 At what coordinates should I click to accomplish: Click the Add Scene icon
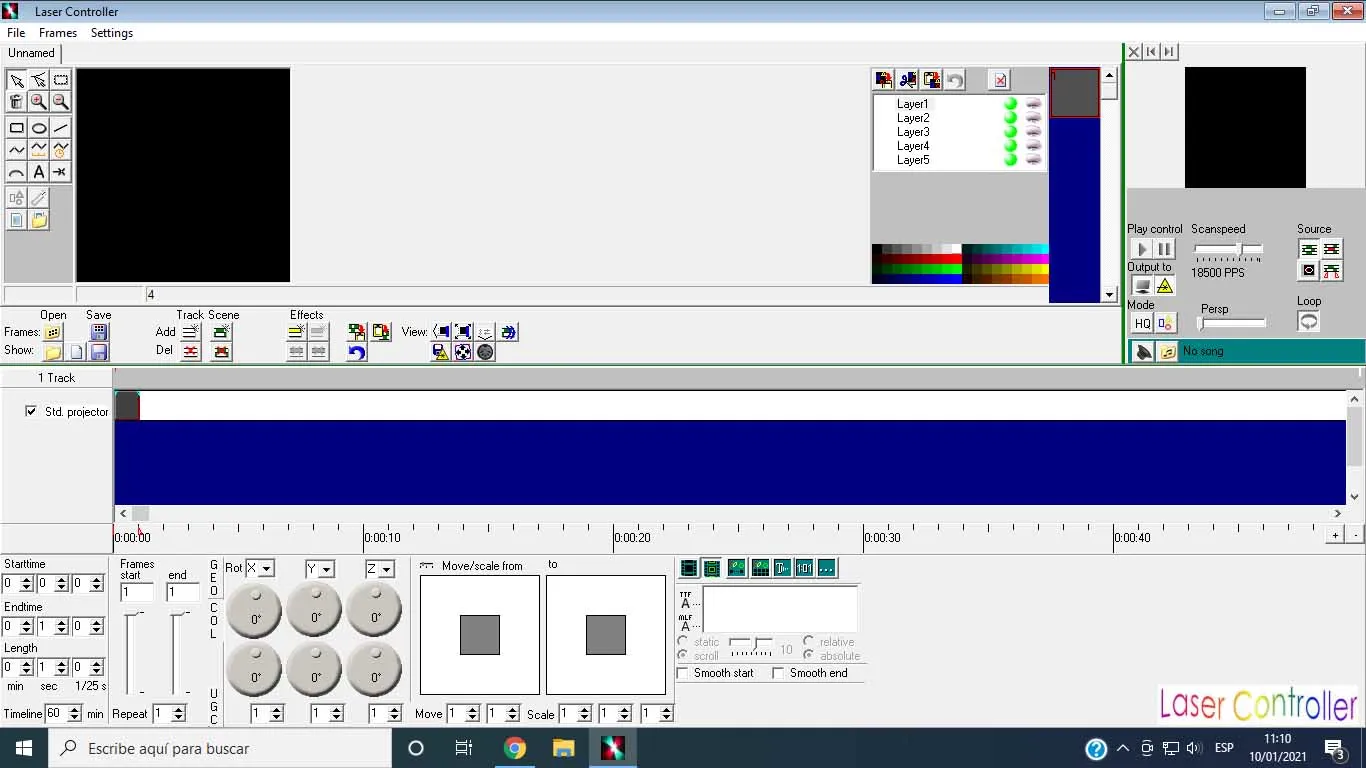pyautogui.click(x=222, y=332)
